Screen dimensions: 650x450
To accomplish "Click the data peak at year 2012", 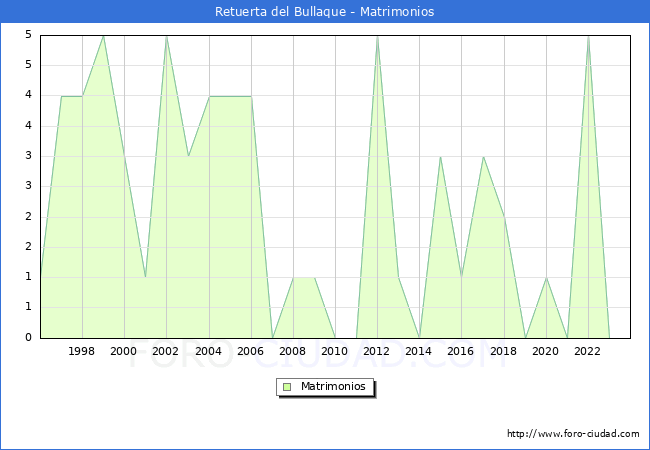I will (377, 37).
